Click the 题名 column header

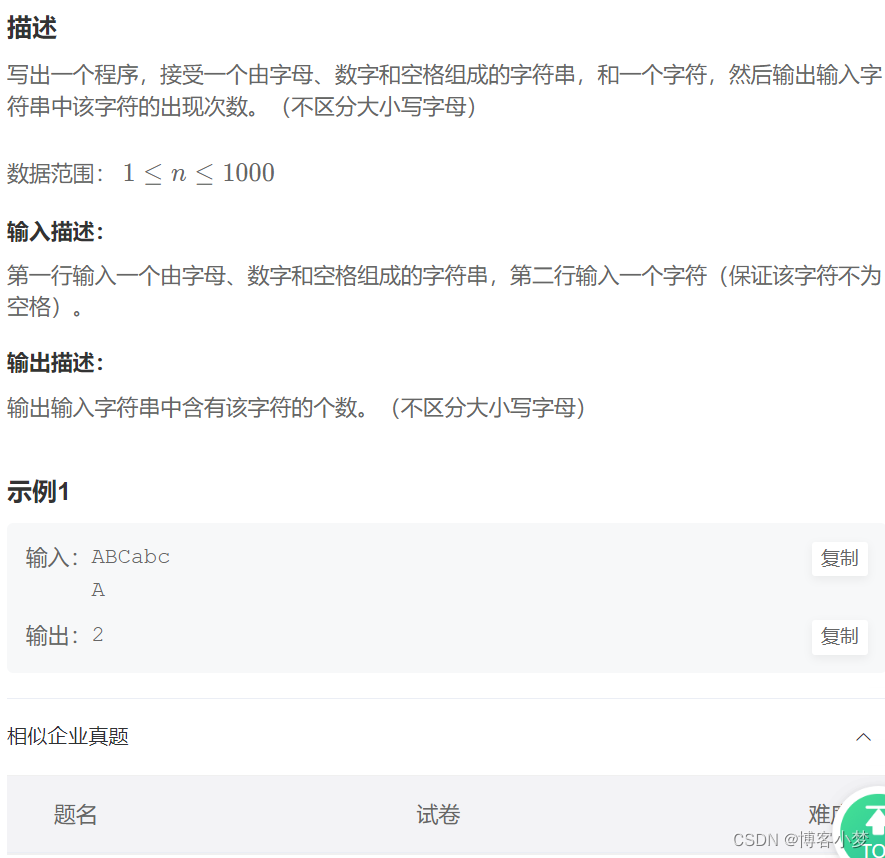pos(74,815)
